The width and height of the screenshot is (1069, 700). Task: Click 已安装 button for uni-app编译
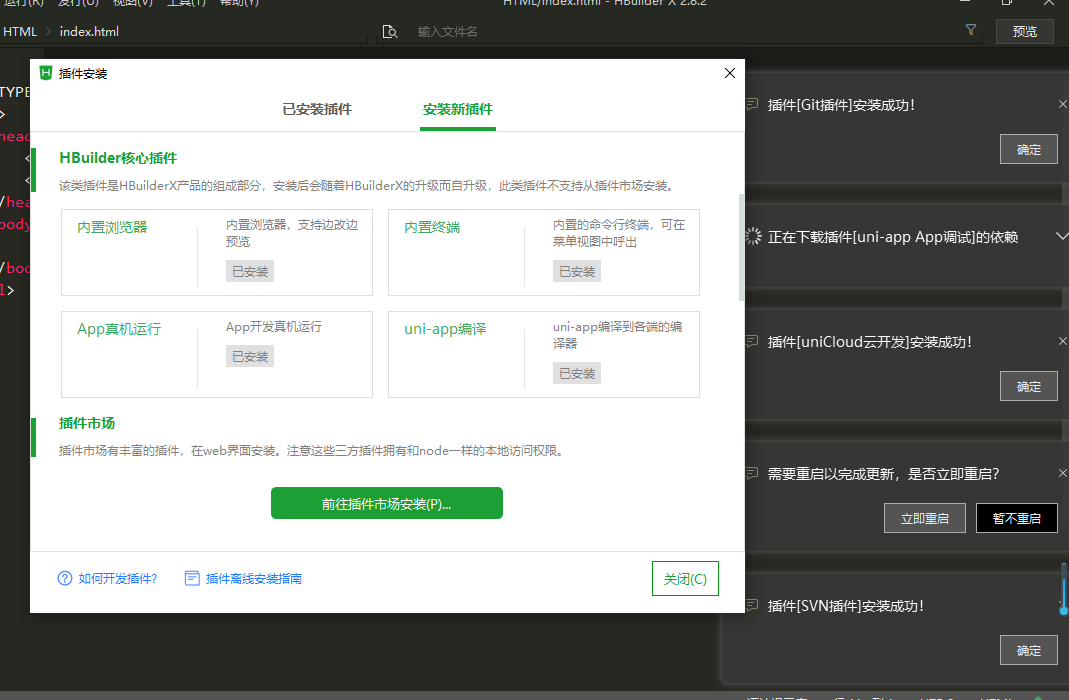click(577, 374)
